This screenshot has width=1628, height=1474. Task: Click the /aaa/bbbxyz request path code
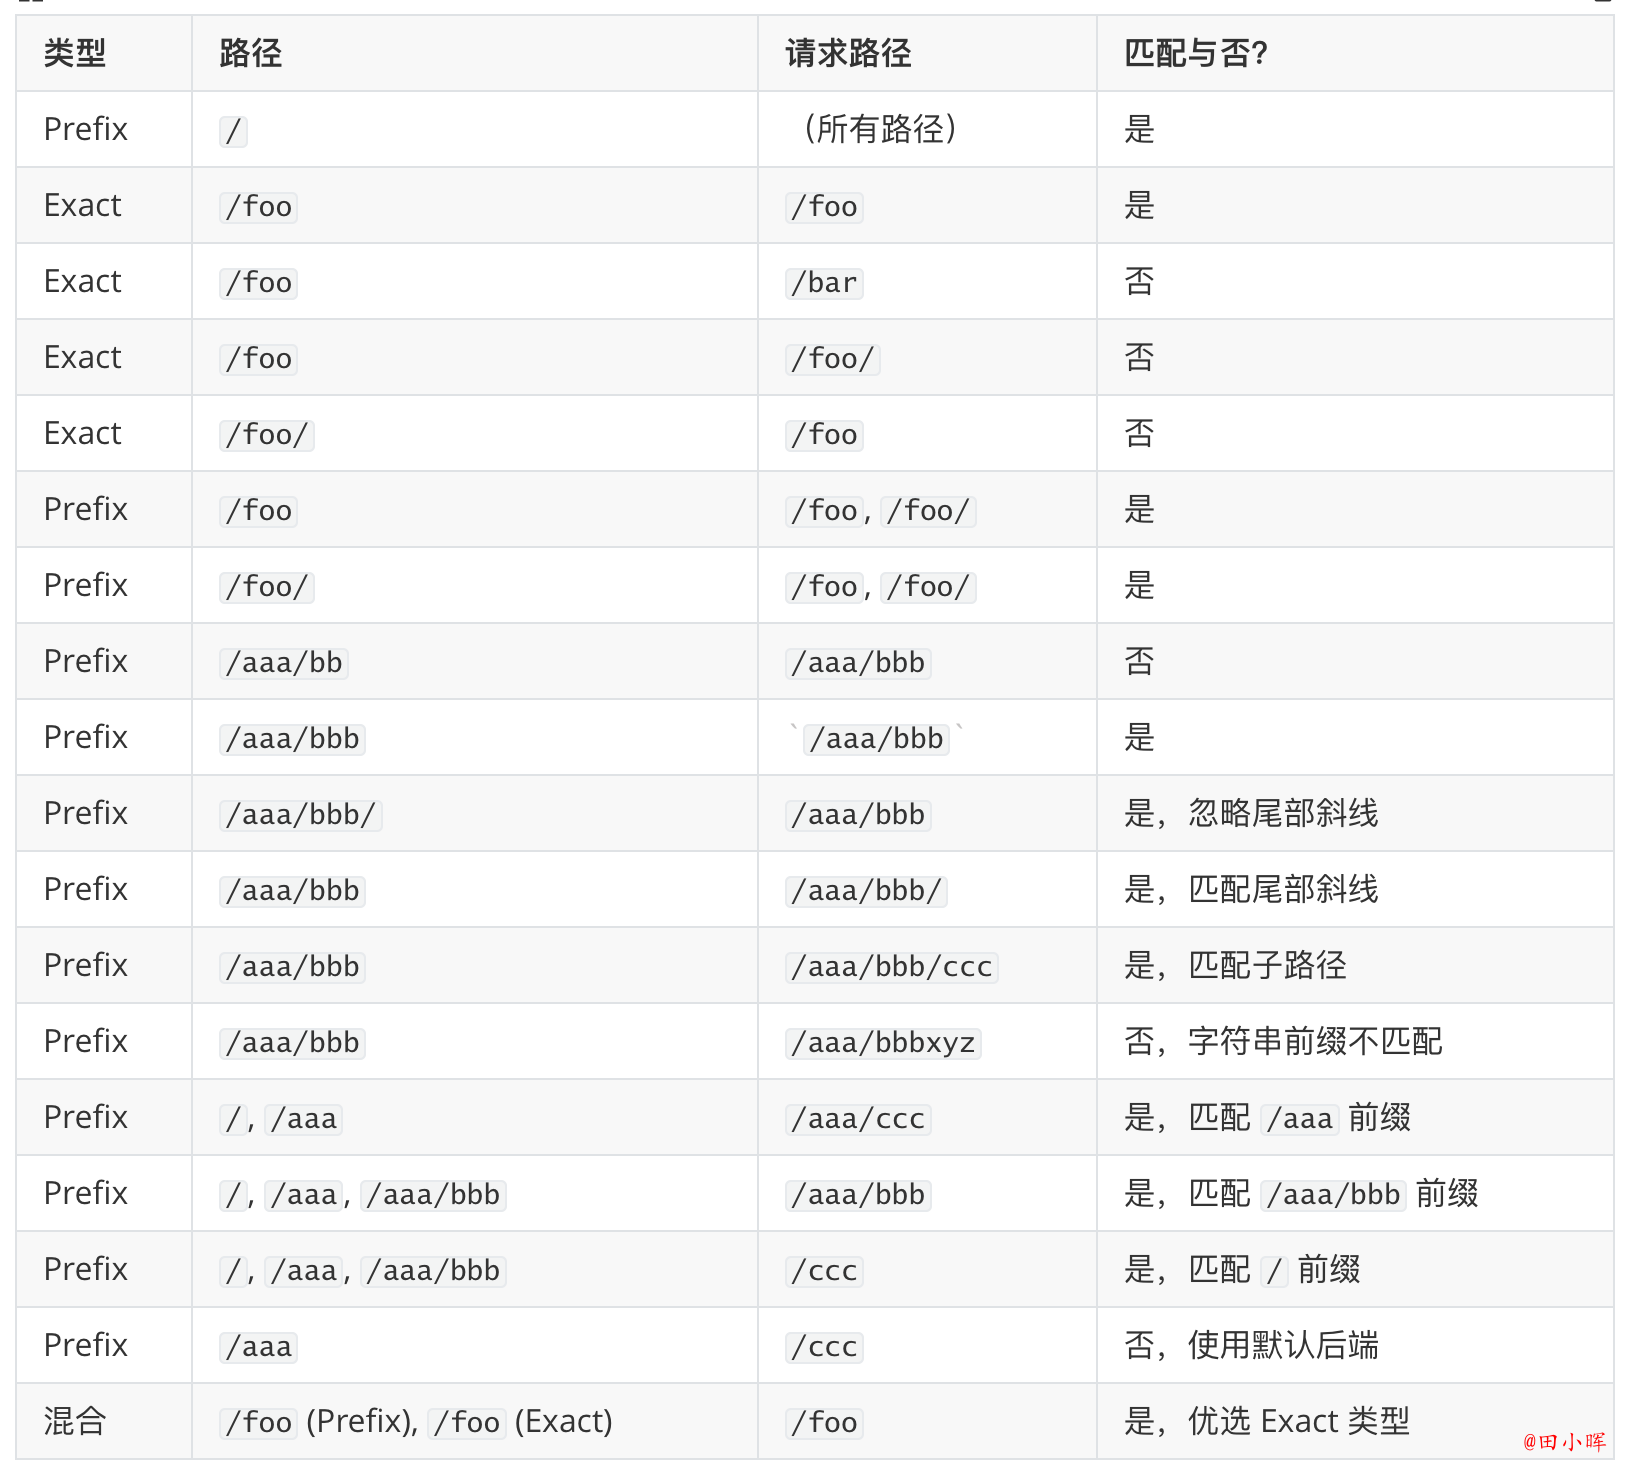pyautogui.click(x=884, y=1043)
